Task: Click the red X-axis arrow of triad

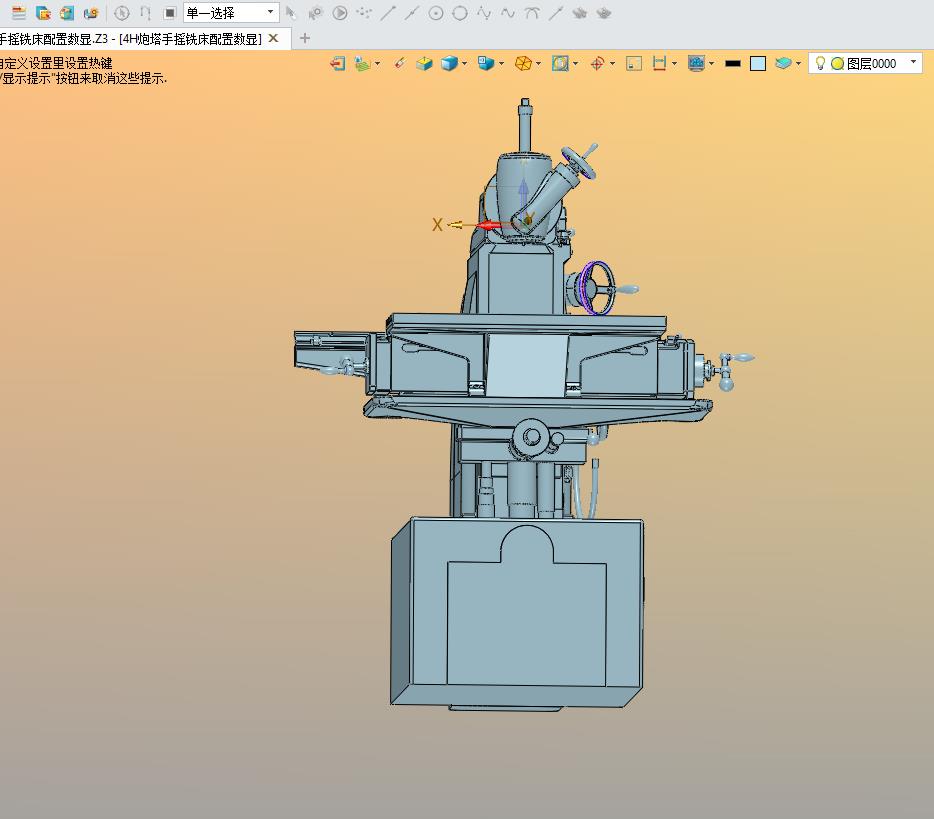Action: click(x=488, y=226)
